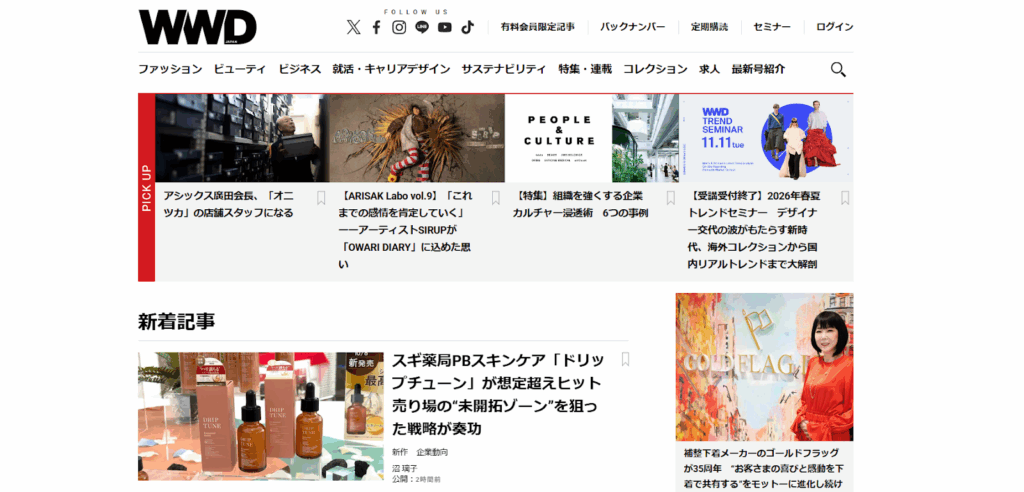Open search with the magnifying glass icon
Image resolution: width=1024 pixels, height=492 pixels.
click(838, 69)
